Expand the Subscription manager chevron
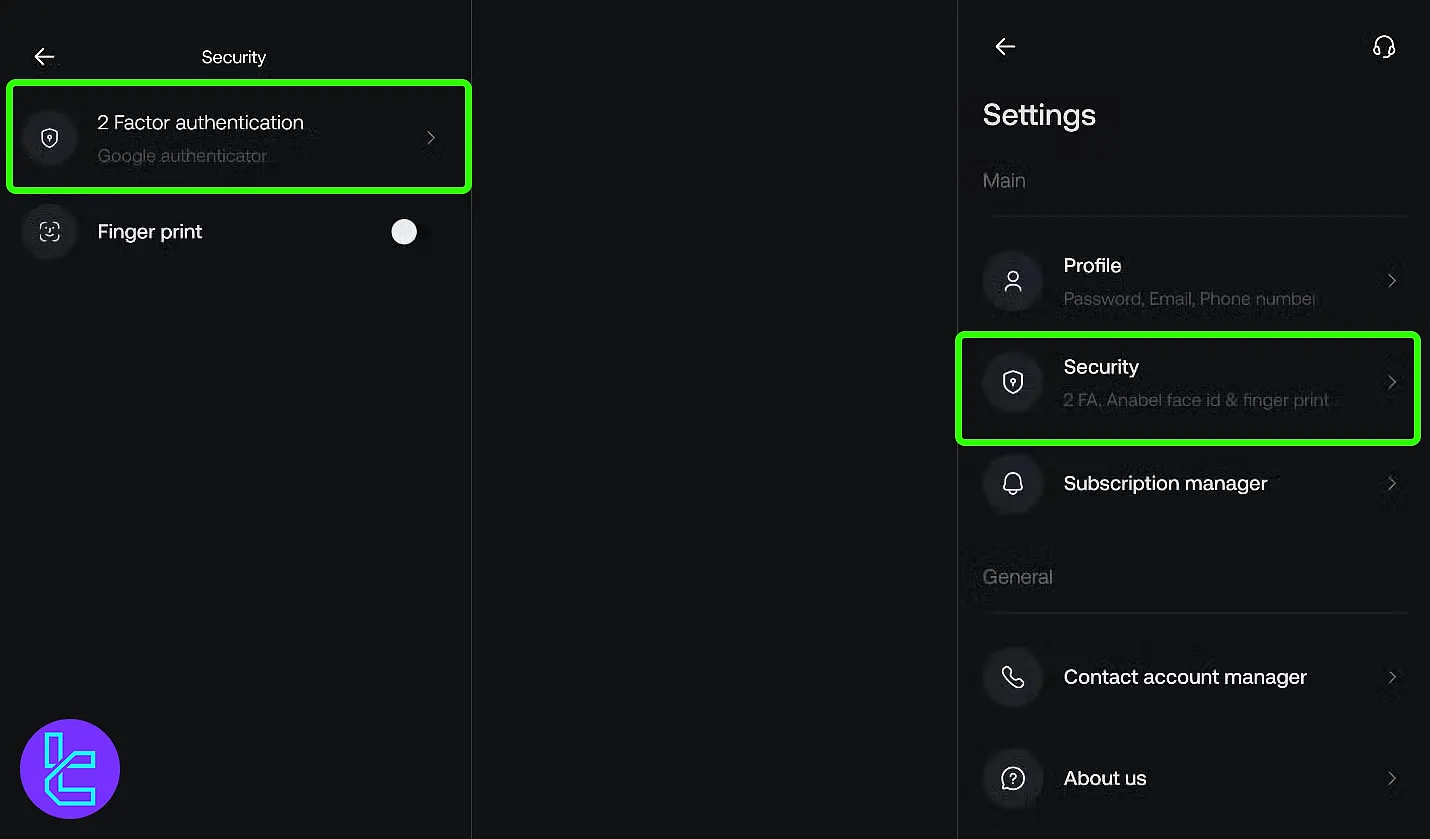 pyautogui.click(x=1392, y=484)
